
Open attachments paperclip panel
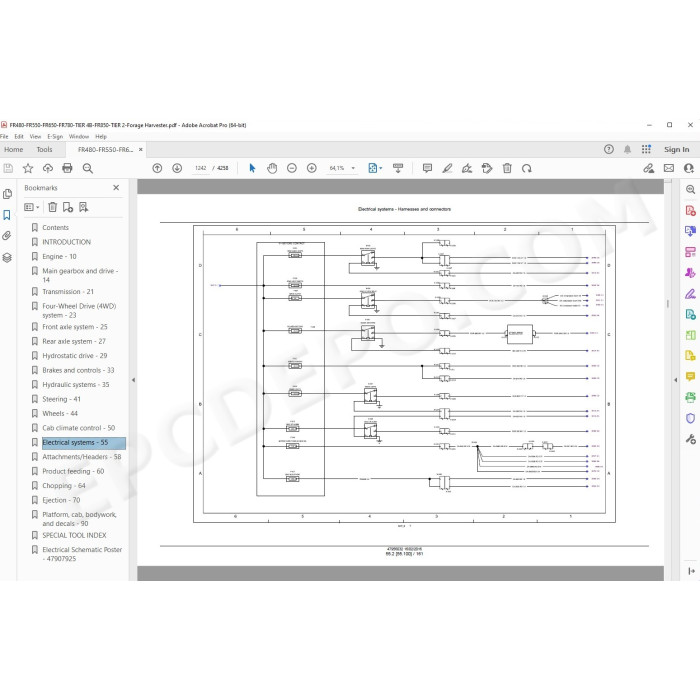7,236
